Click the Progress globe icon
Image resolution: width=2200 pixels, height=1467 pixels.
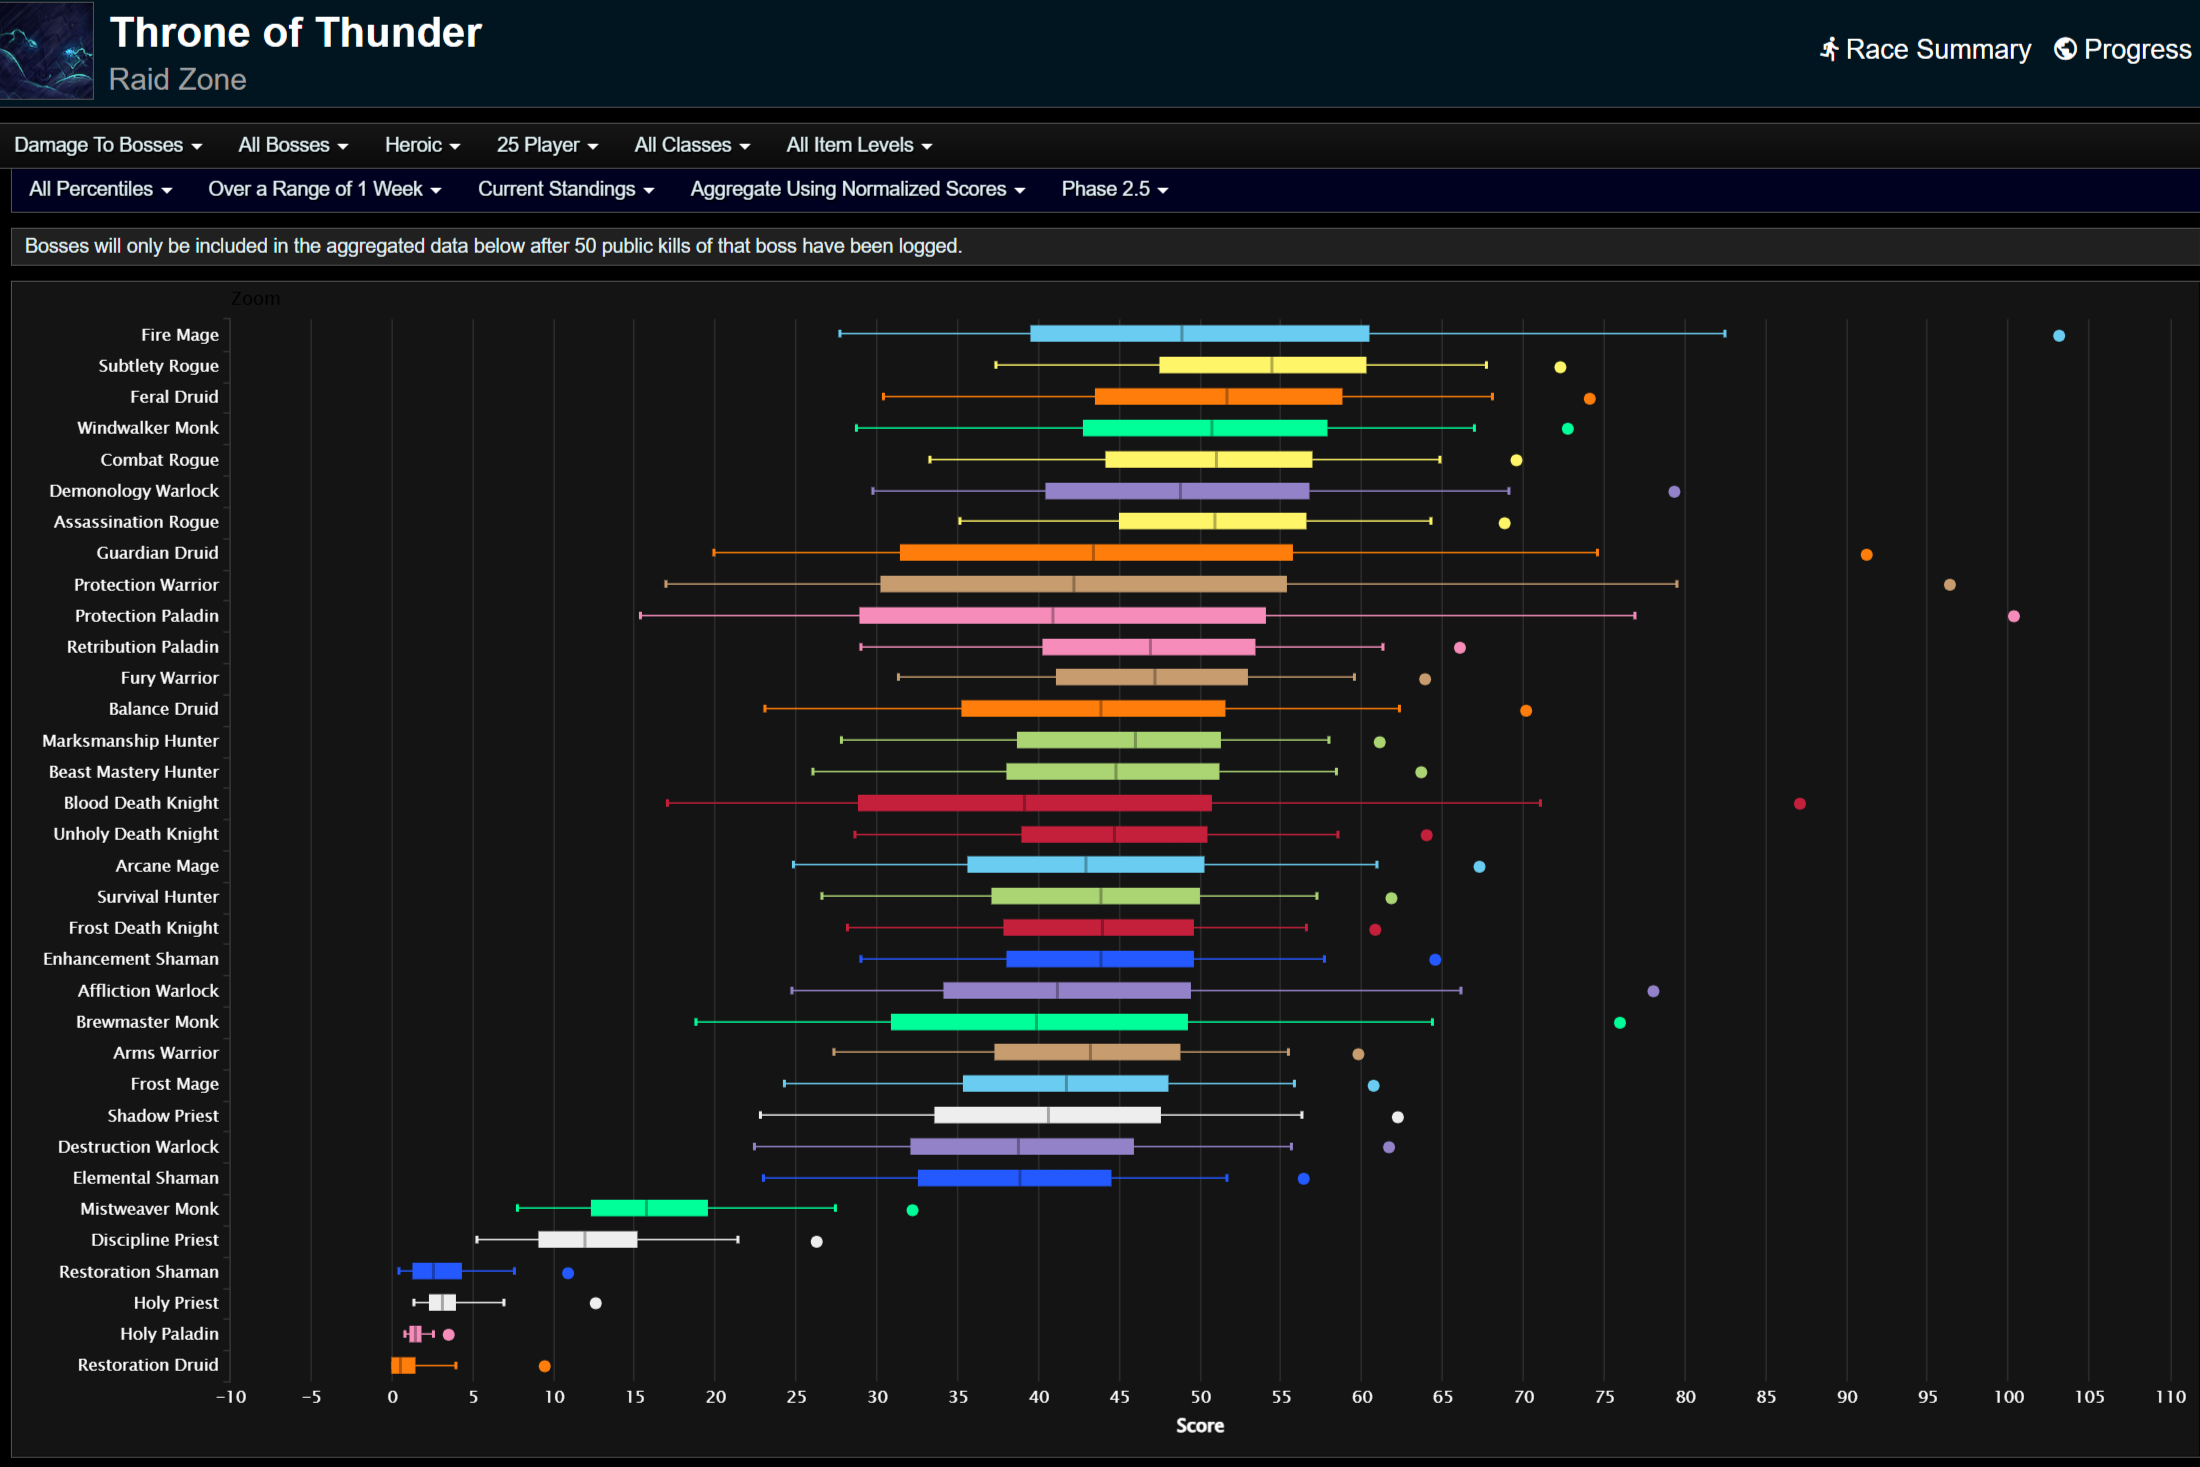click(2065, 49)
